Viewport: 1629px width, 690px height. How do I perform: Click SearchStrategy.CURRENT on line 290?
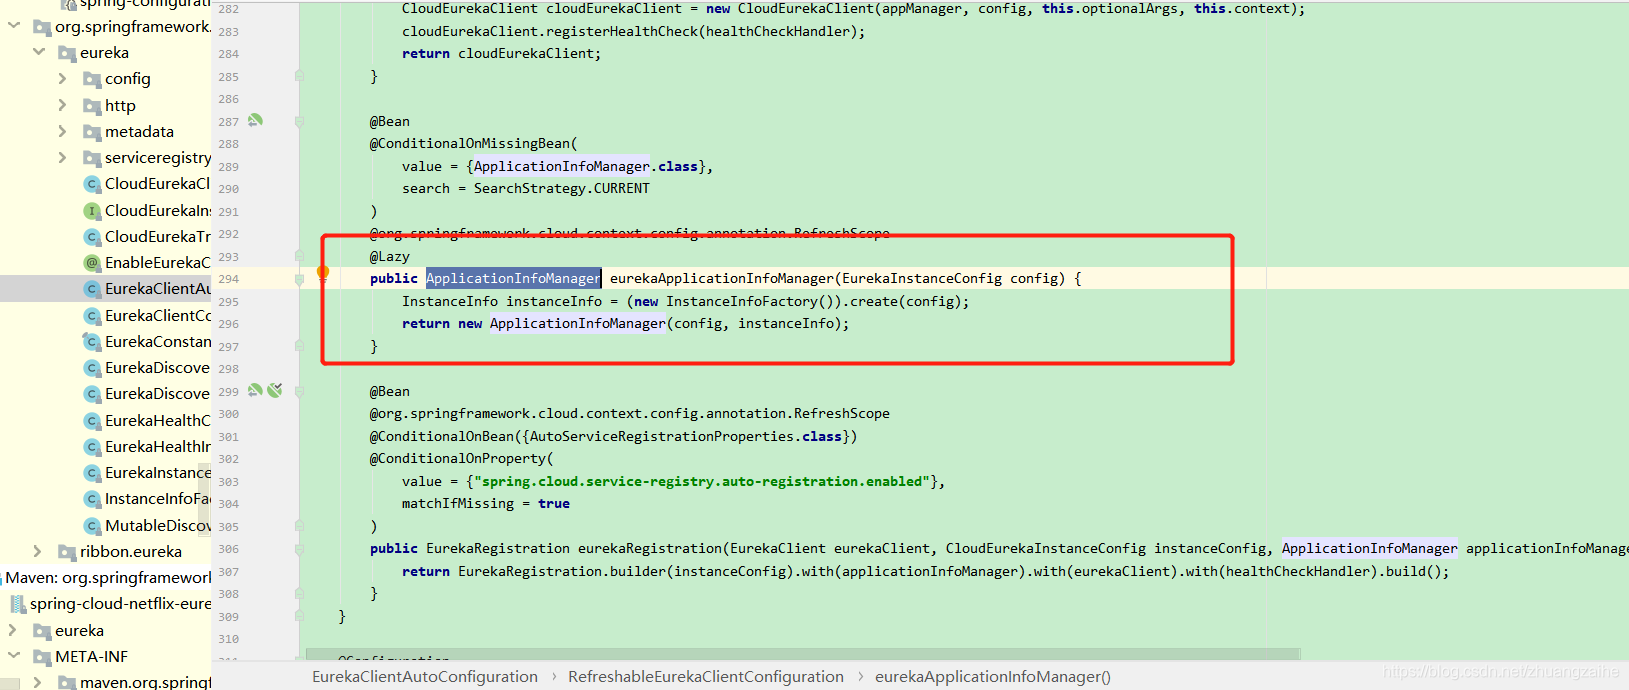point(562,188)
